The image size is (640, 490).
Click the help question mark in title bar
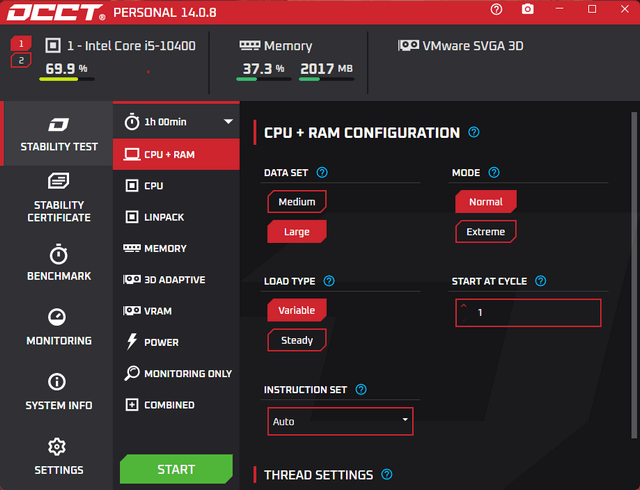(497, 10)
